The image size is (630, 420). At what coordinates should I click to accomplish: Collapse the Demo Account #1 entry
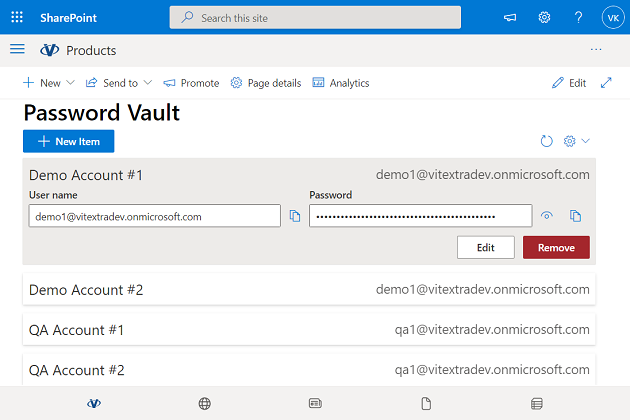tap(309, 175)
